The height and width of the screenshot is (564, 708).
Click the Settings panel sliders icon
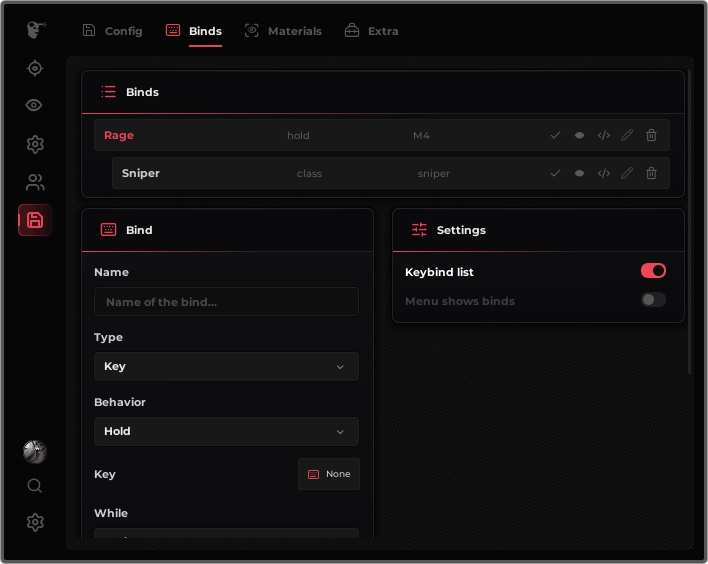[419, 230]
